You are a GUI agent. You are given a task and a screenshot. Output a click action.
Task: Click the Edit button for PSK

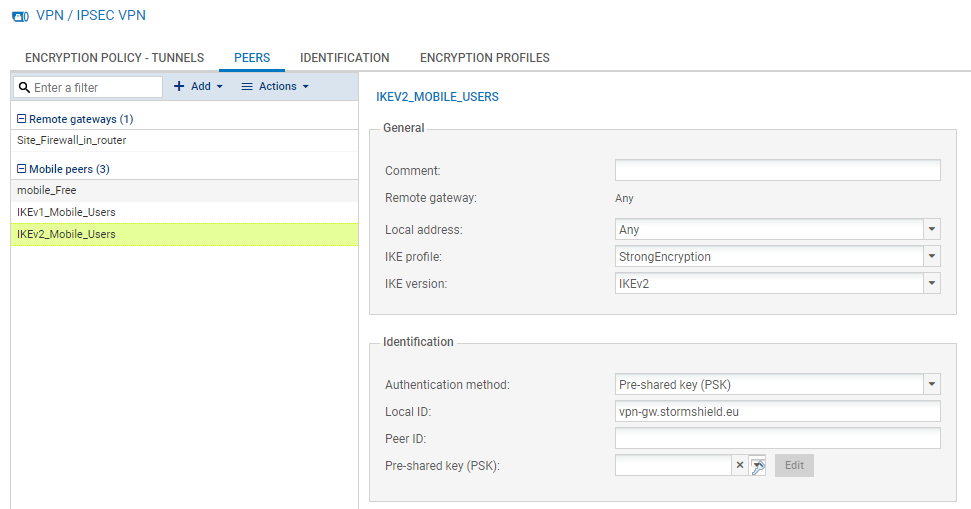pyautogui.click(x=794, y=465)
